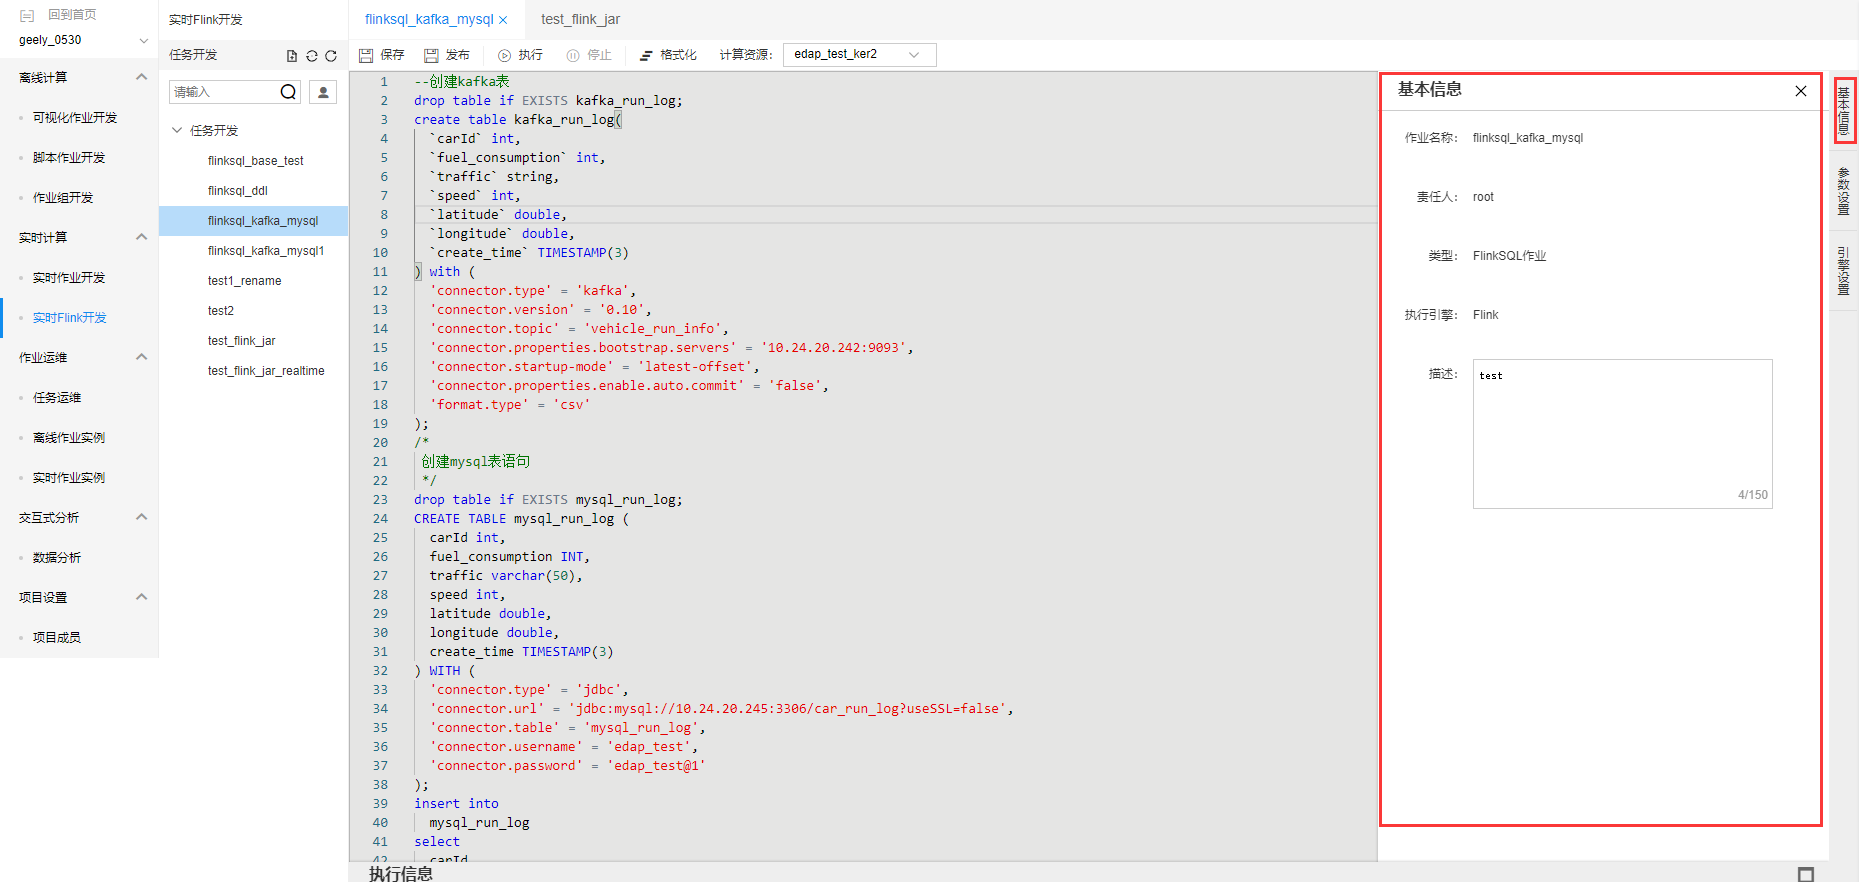Open flinksql_base_test task
This screenshot has width=1859, height=882.
pyautogui.click(x=256, y=161)
